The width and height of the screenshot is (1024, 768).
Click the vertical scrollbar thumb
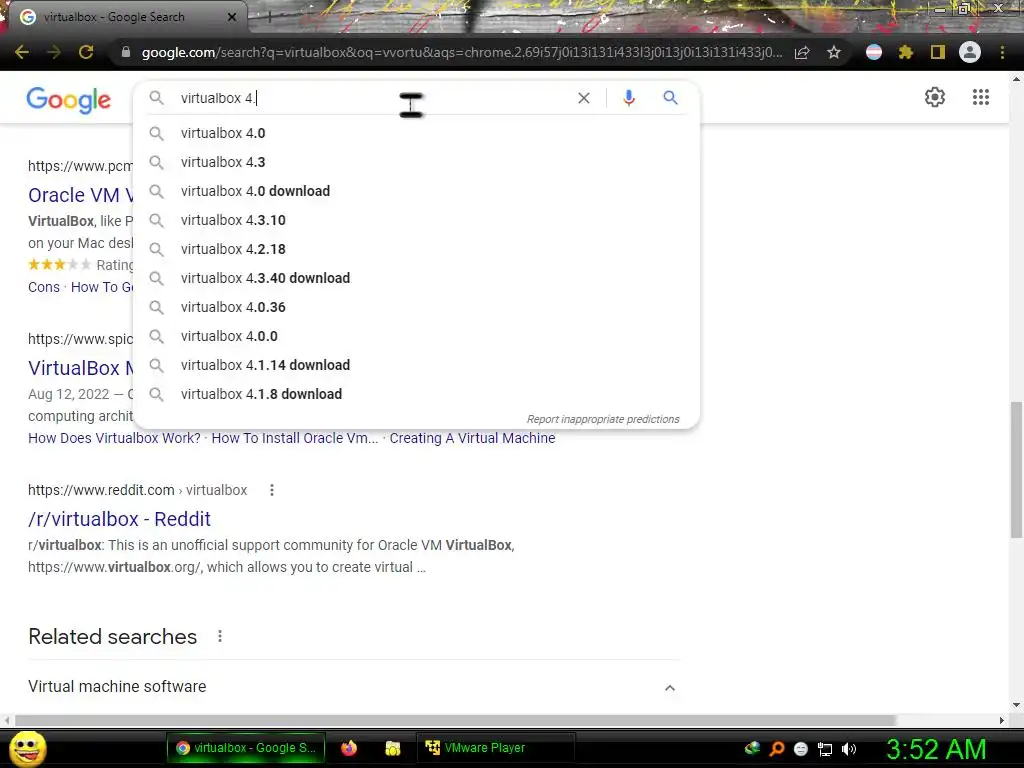click(x=1016, y=470)
